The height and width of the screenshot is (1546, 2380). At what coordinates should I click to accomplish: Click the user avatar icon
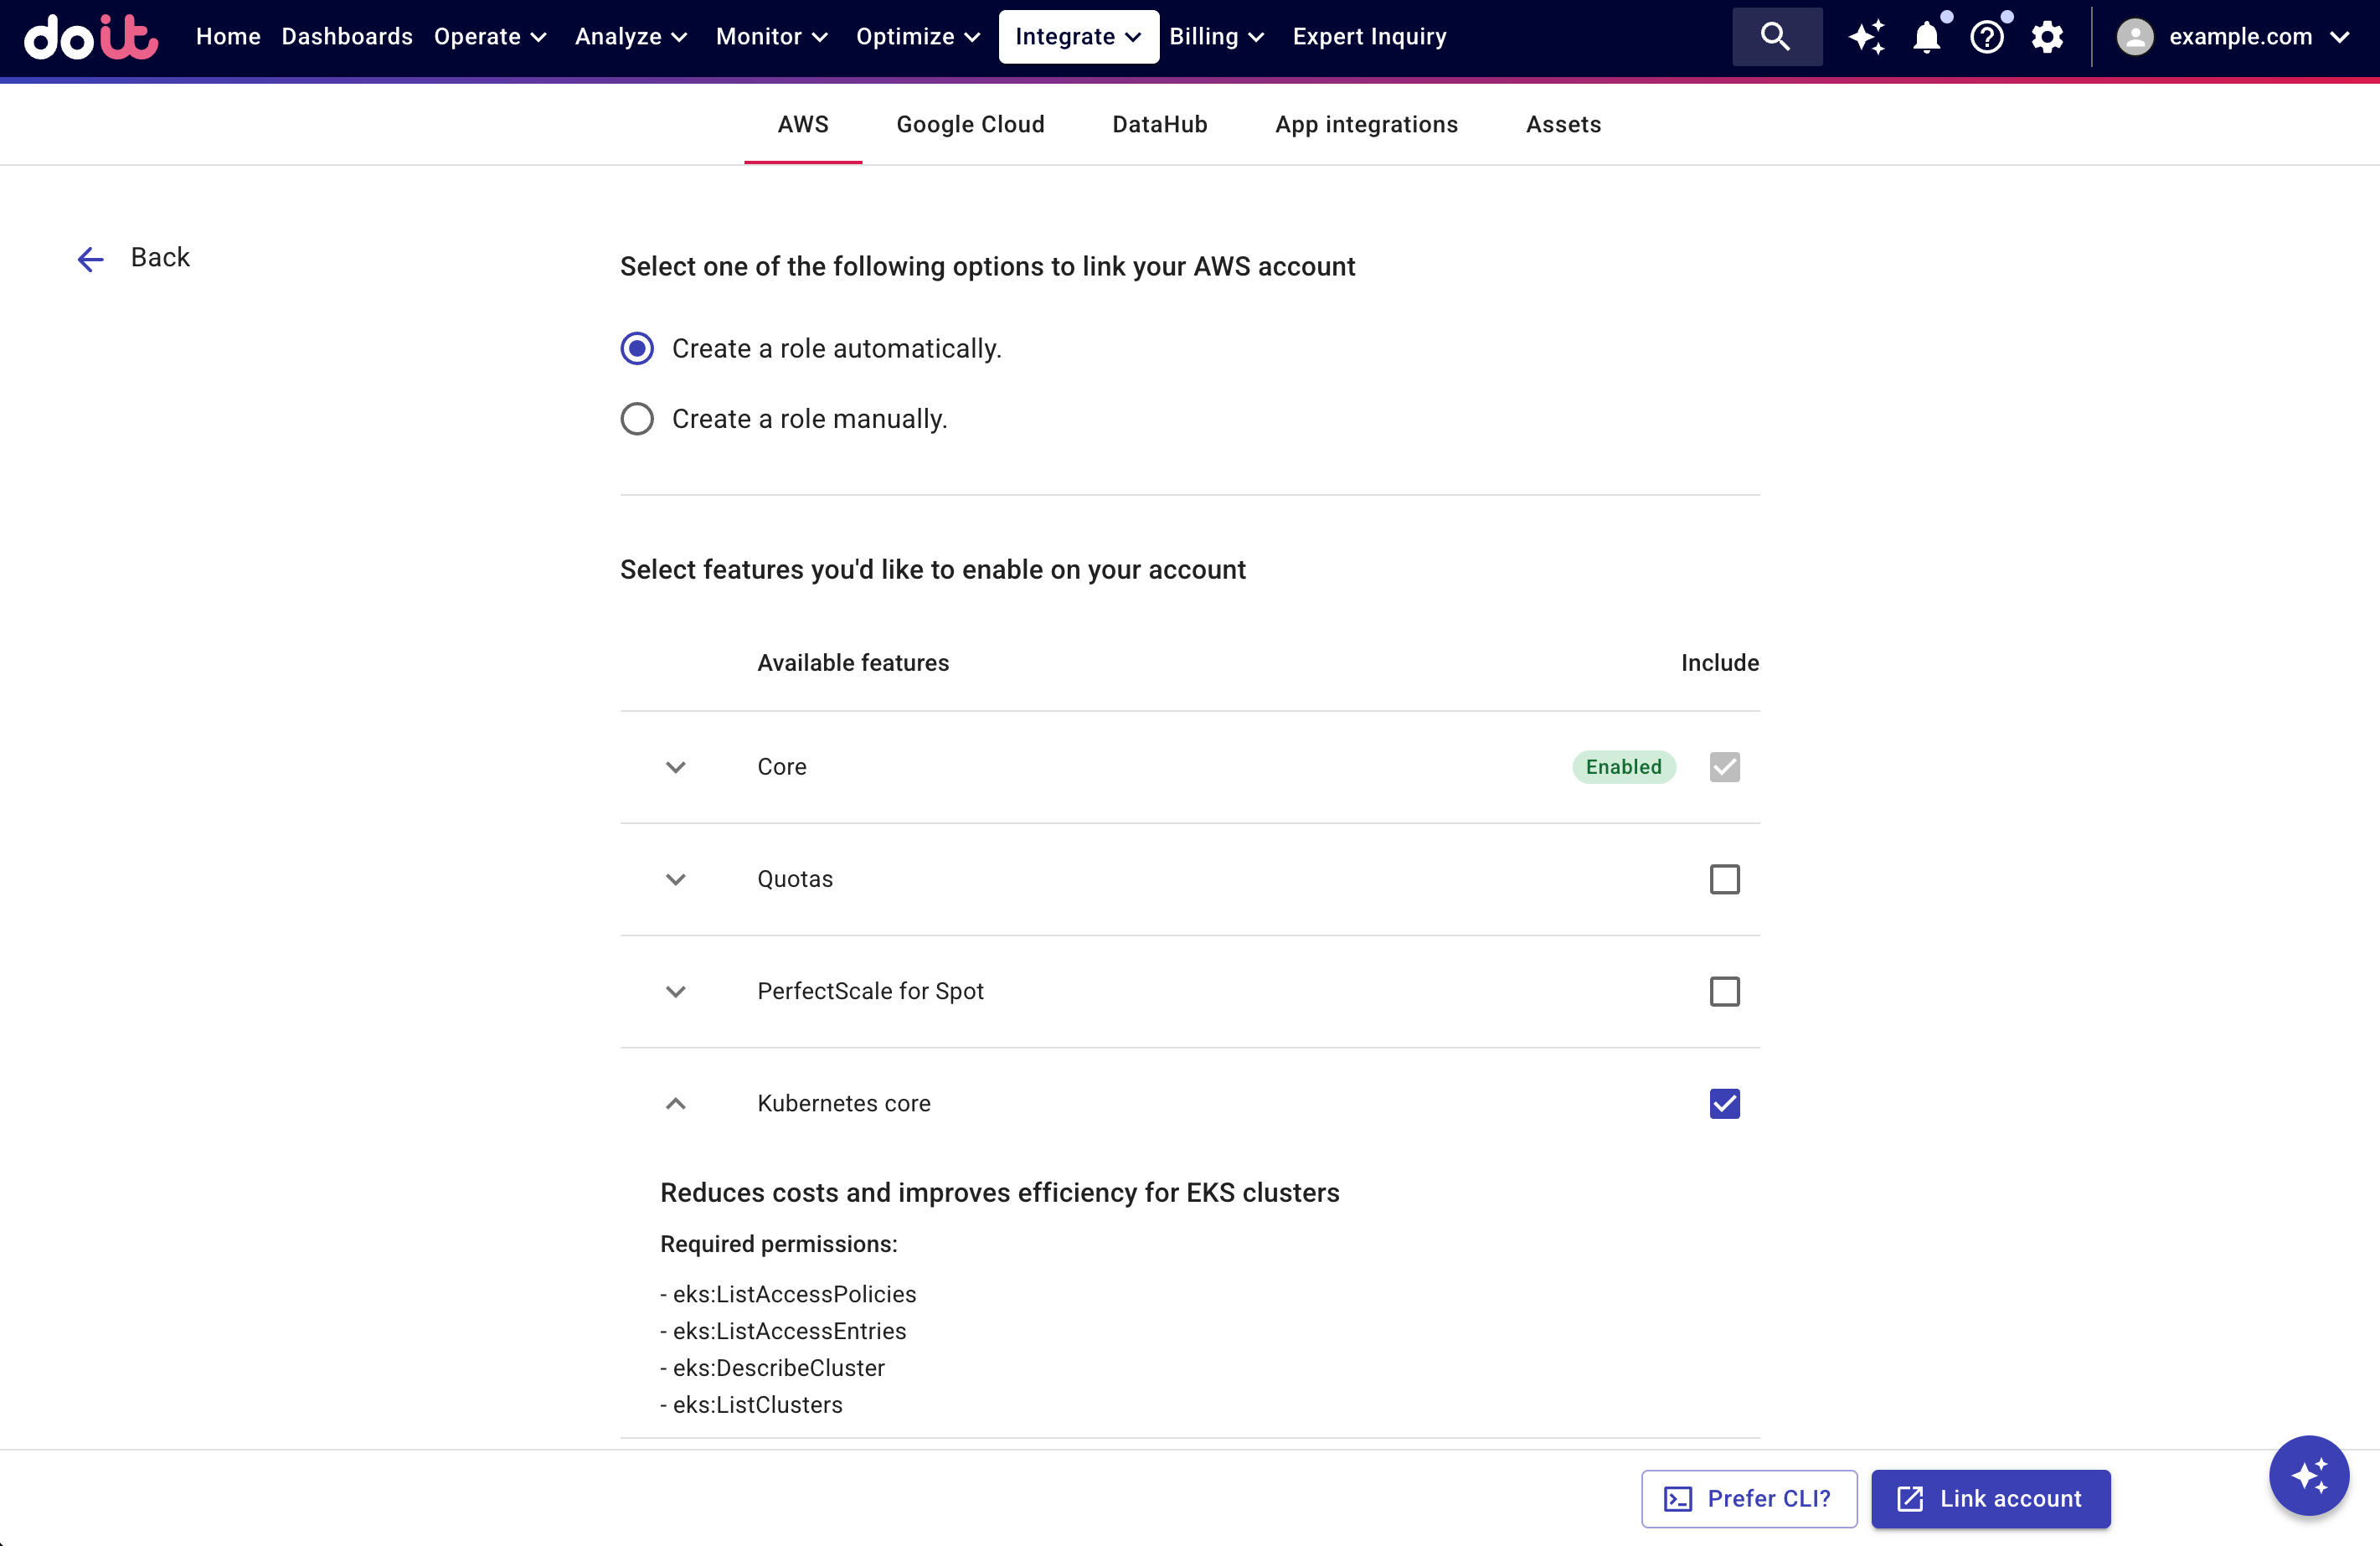point(2135,37)
